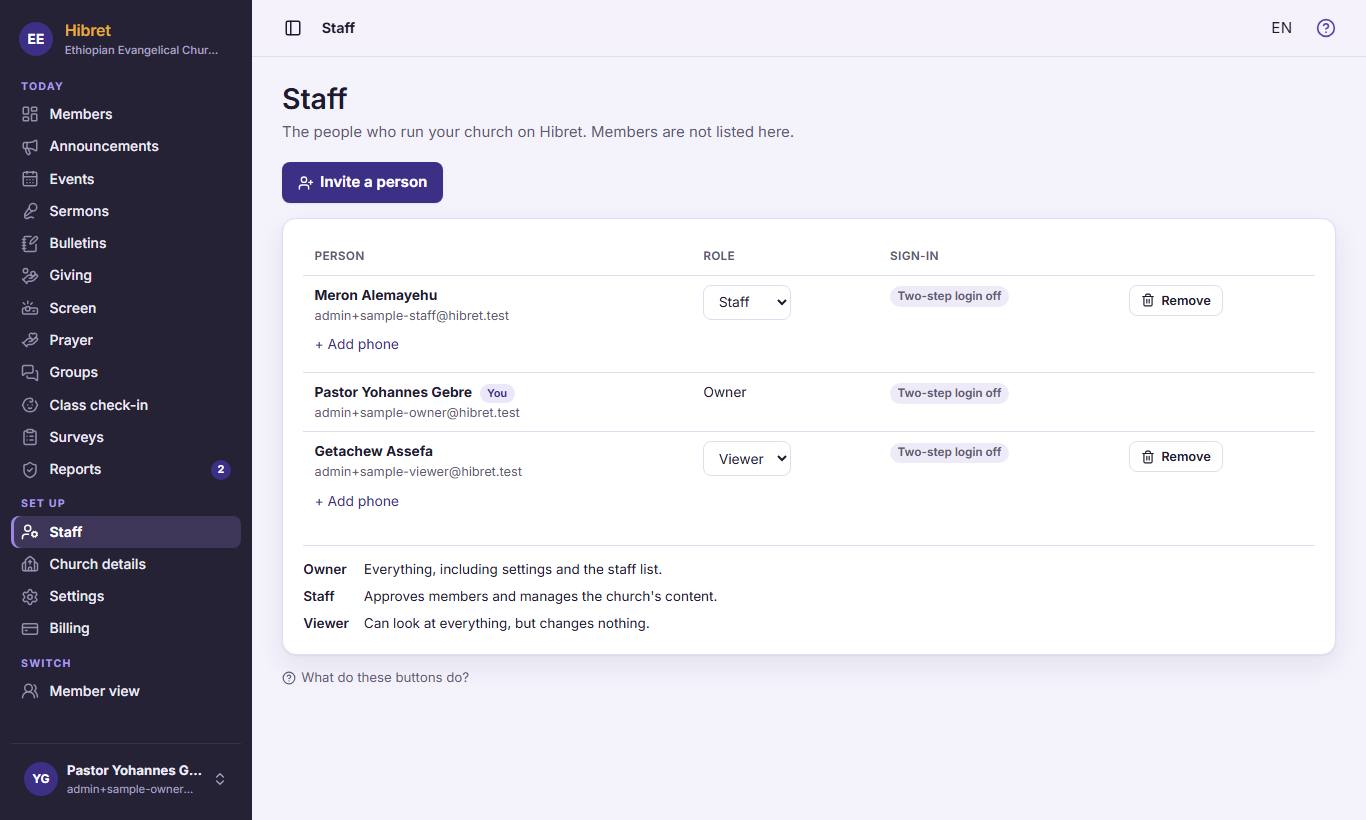This screenshot has width=1366, height=820.
Task: Click the Invite a person button
Action: click(362, 182)
